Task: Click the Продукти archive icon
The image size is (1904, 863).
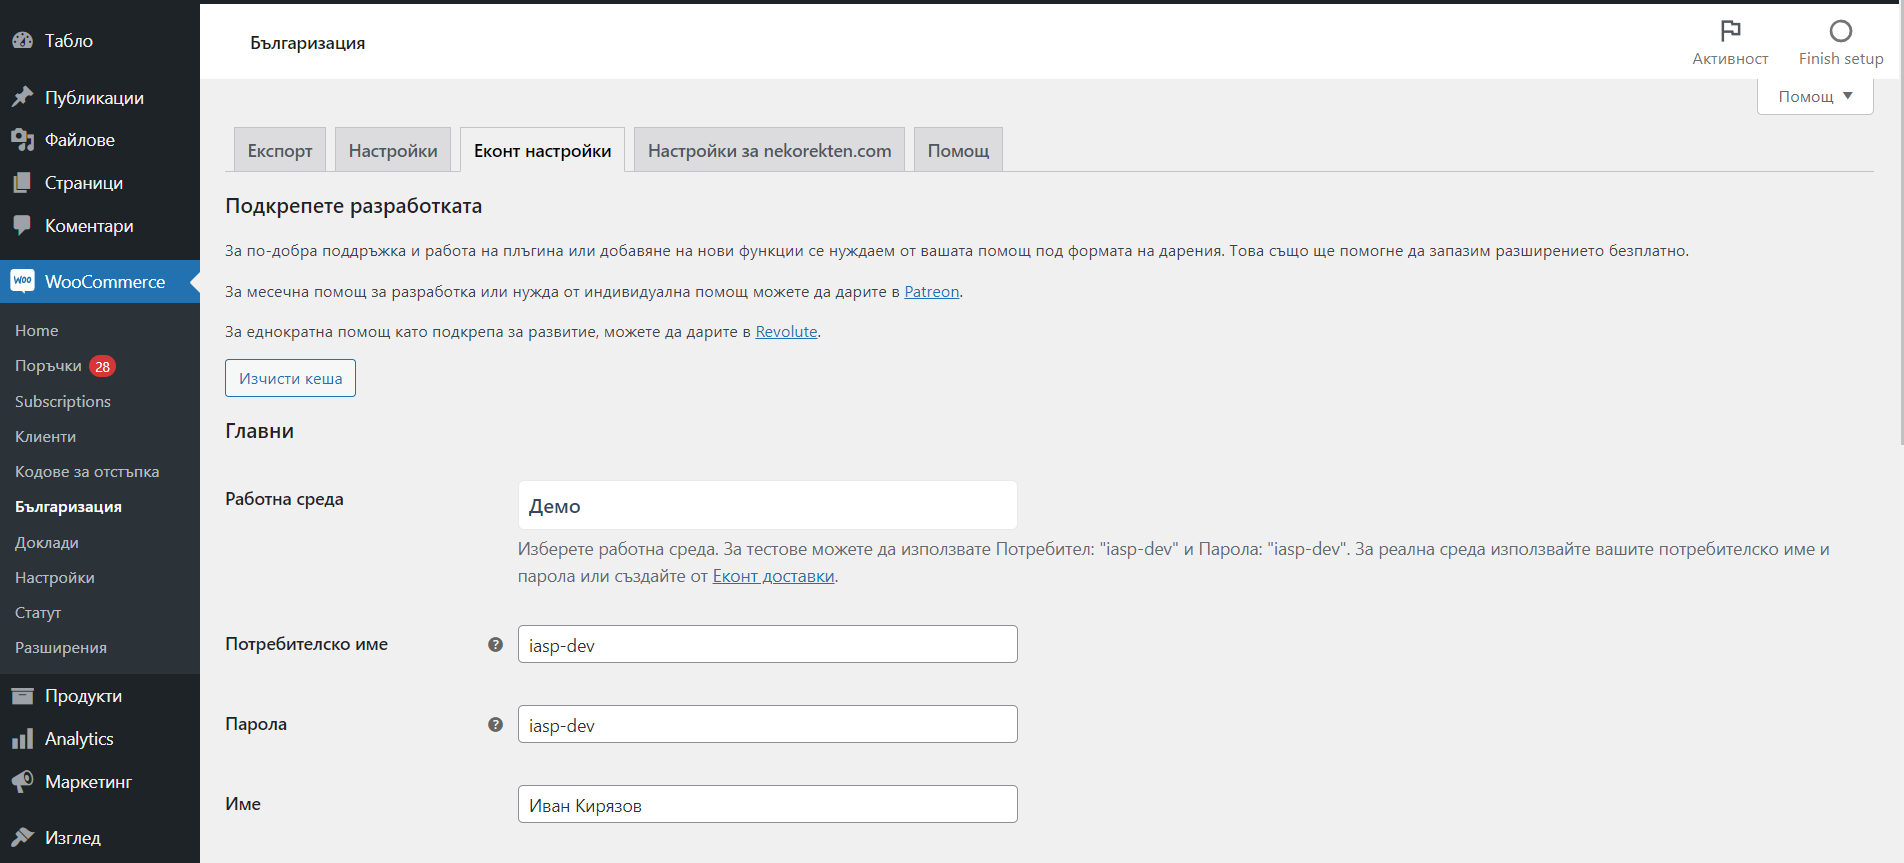Action: click(22, 696)
